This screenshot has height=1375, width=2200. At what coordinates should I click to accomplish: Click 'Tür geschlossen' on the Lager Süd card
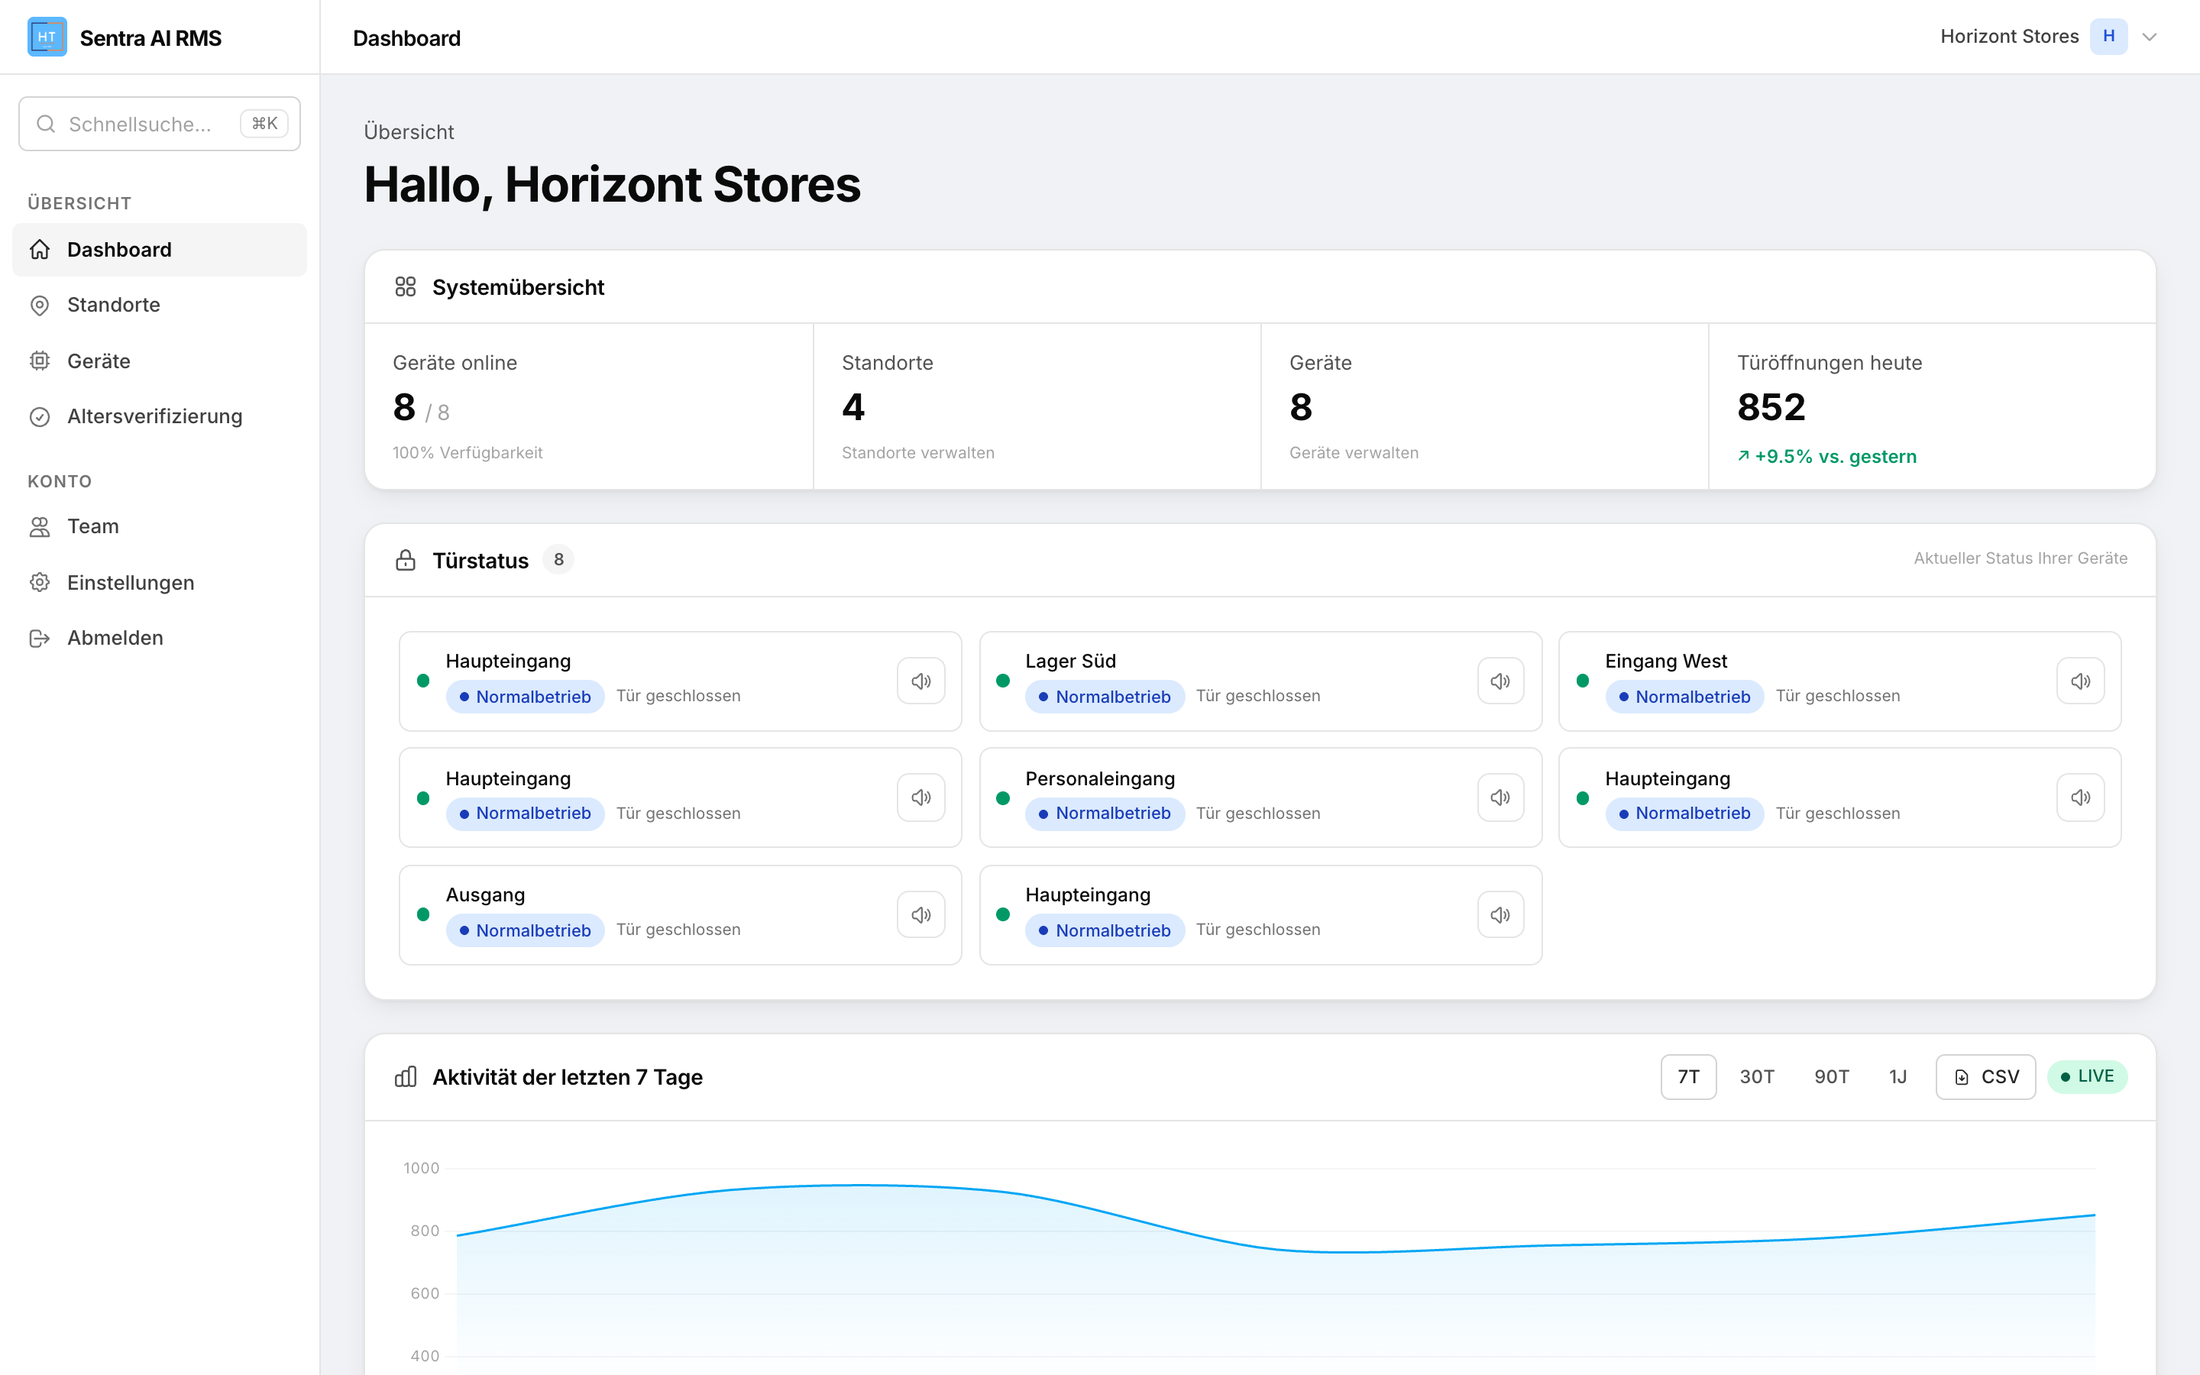[x=1258, y=696]
